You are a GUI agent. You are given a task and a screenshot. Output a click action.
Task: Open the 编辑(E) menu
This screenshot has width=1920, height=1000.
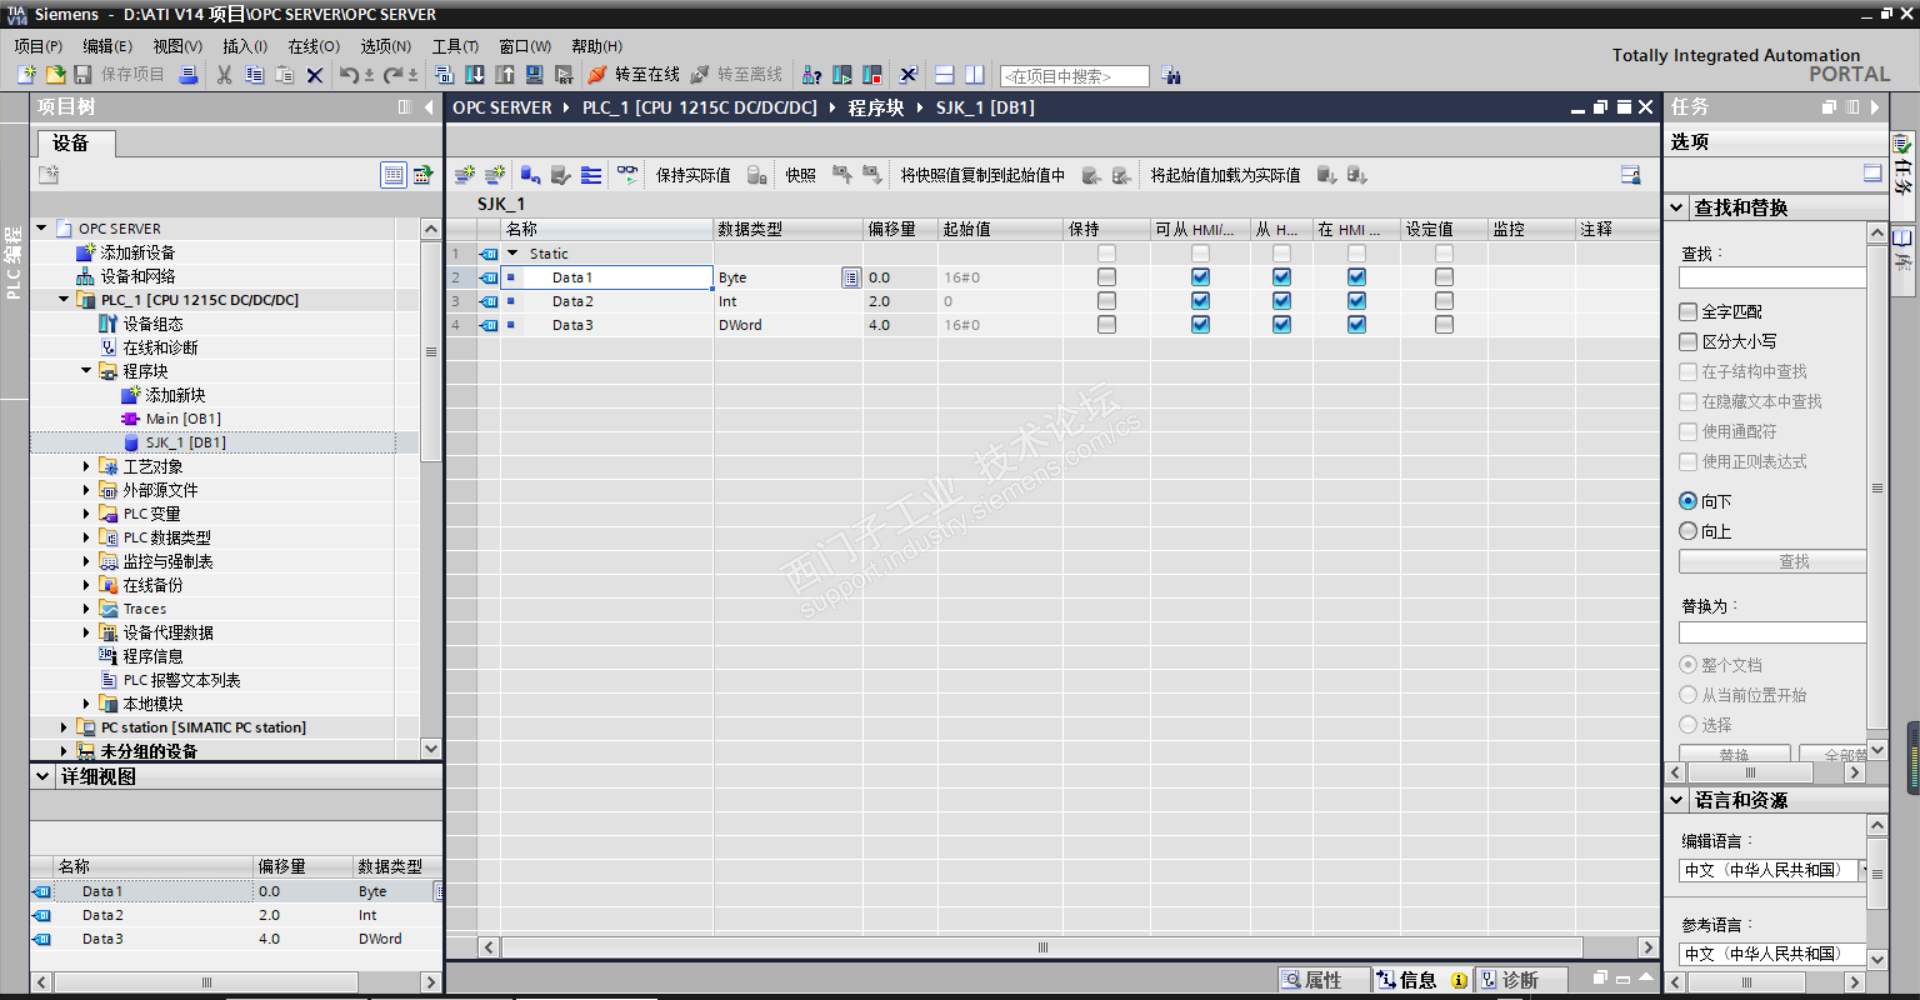[107, 46]
